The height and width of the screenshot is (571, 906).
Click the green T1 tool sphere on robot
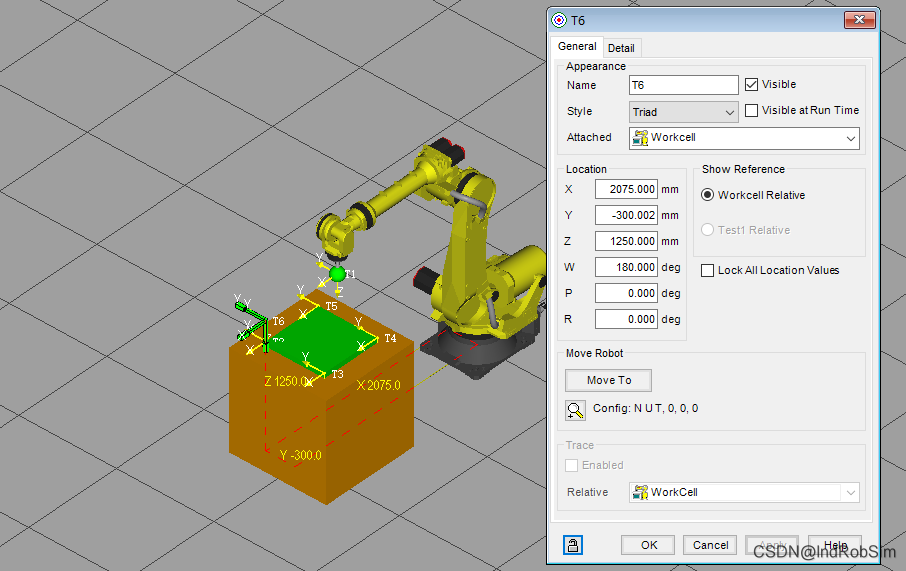tap(337, 274)
